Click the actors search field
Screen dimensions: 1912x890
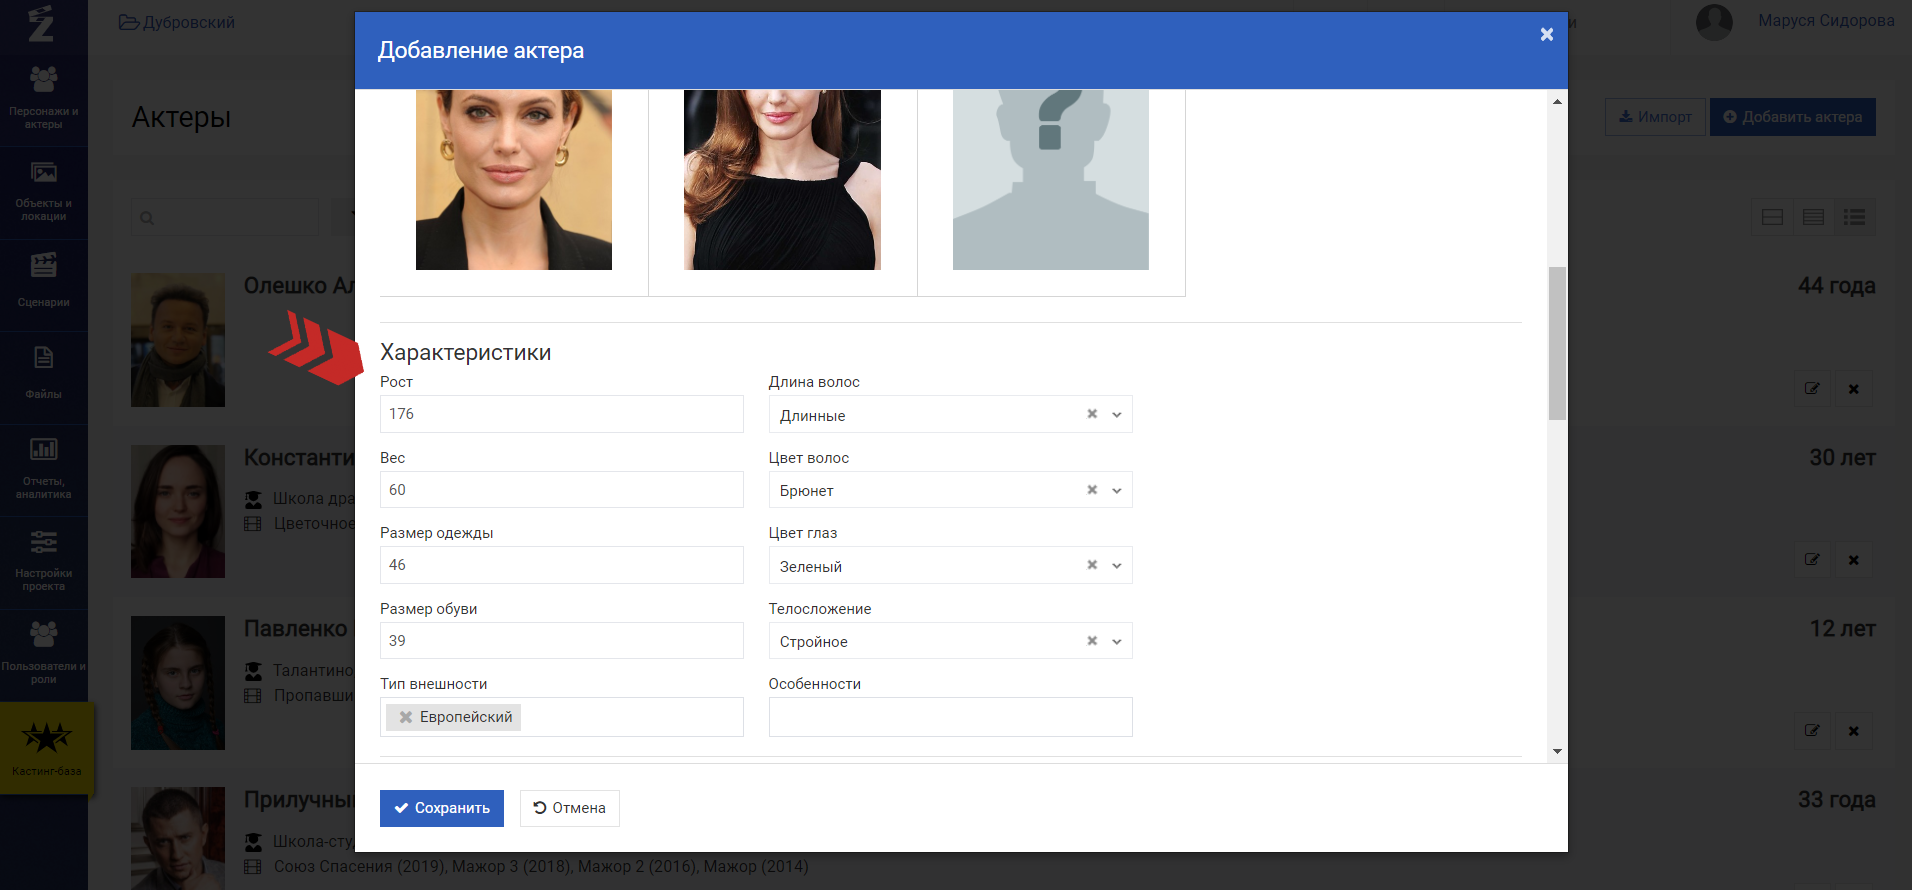(x=225, y=217)
